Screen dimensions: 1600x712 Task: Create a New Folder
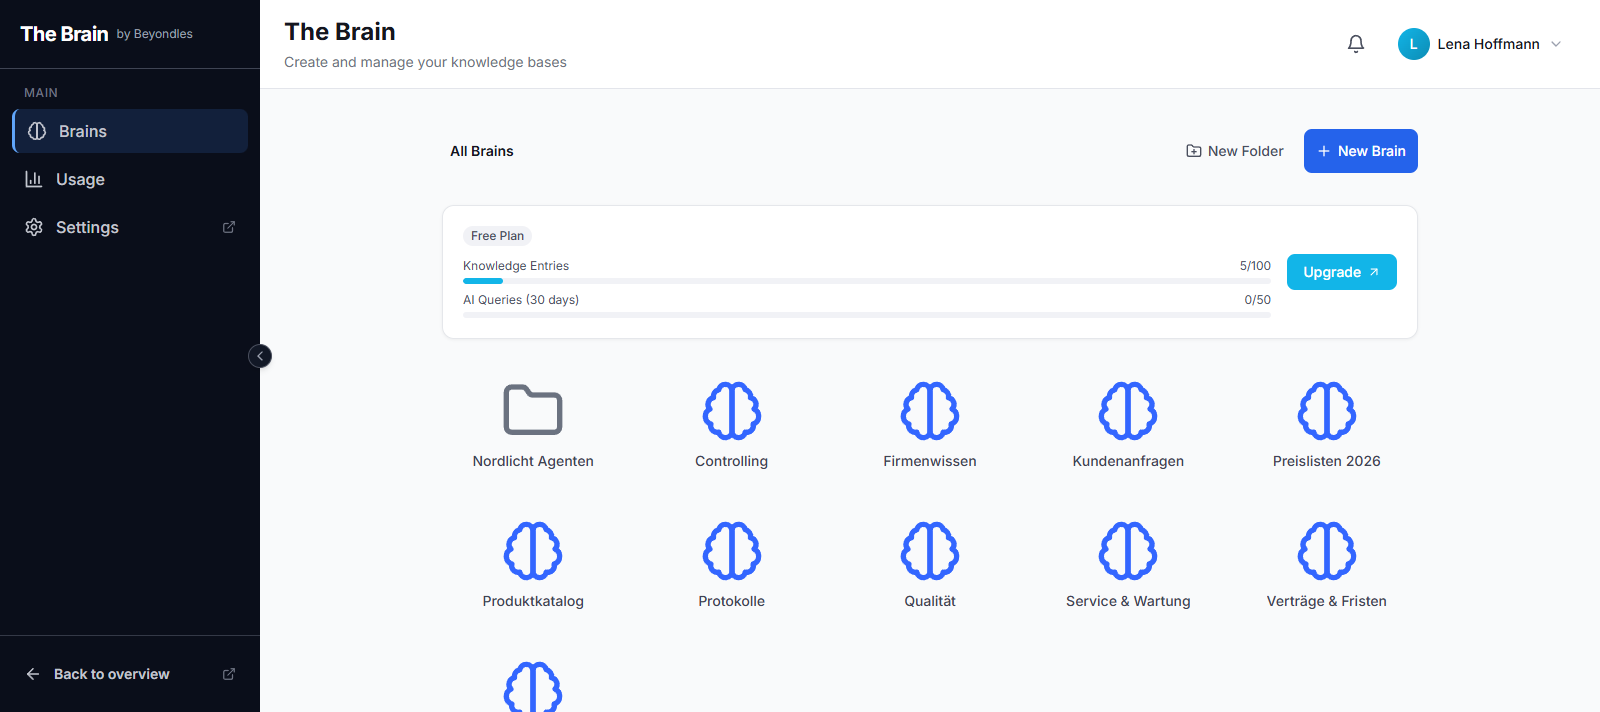point(1235,151)
